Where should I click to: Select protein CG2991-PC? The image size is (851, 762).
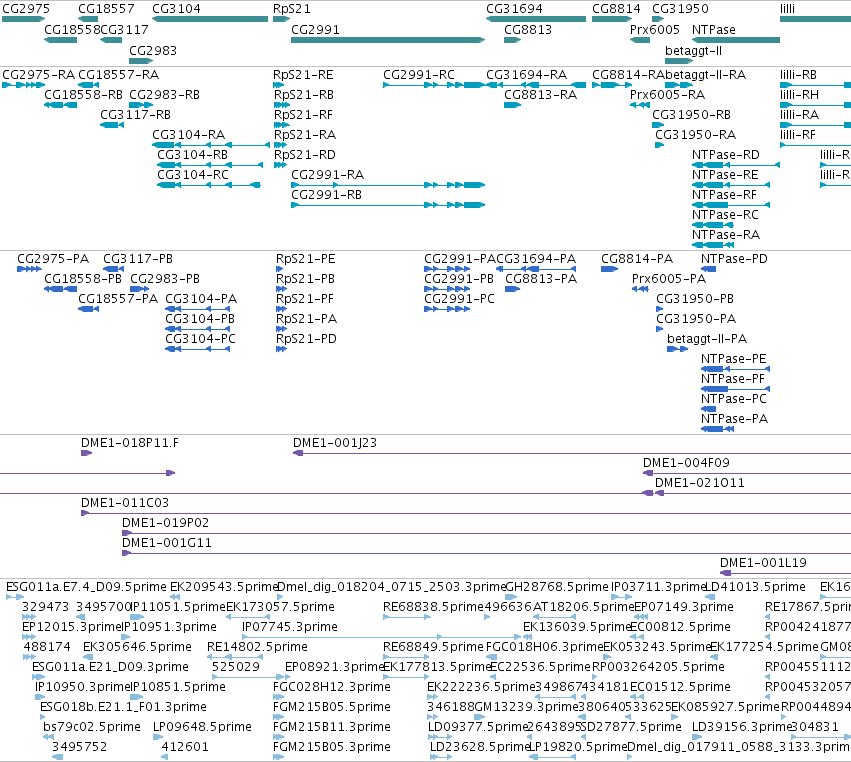coord(447,309)
